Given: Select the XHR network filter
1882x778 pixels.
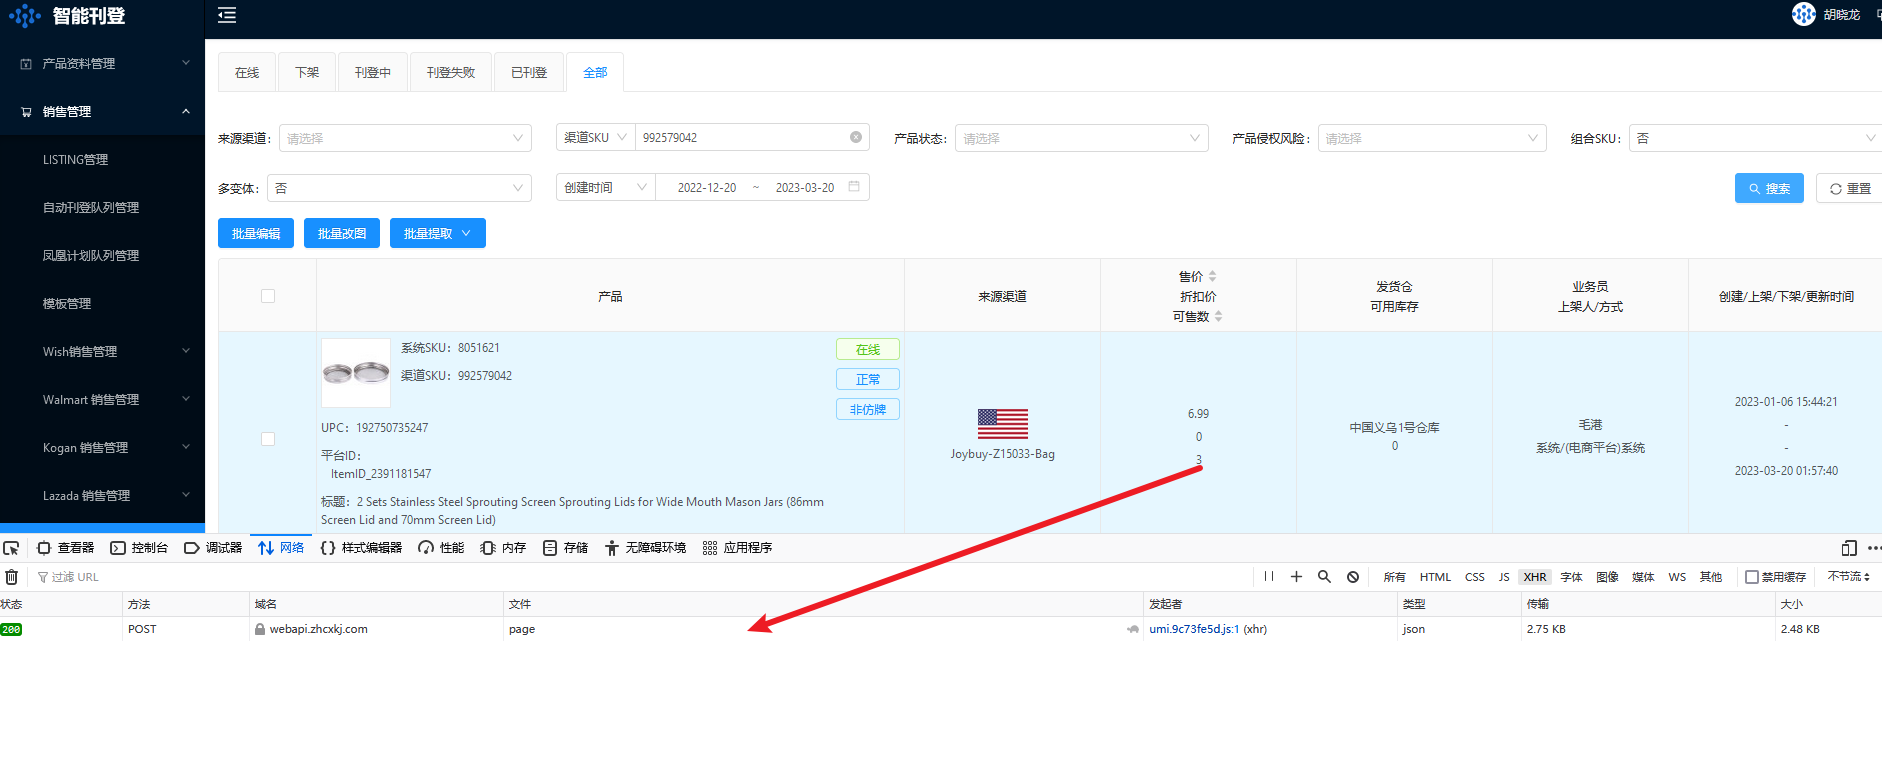Looking at the screenshot, I should tap(1535, 577).
